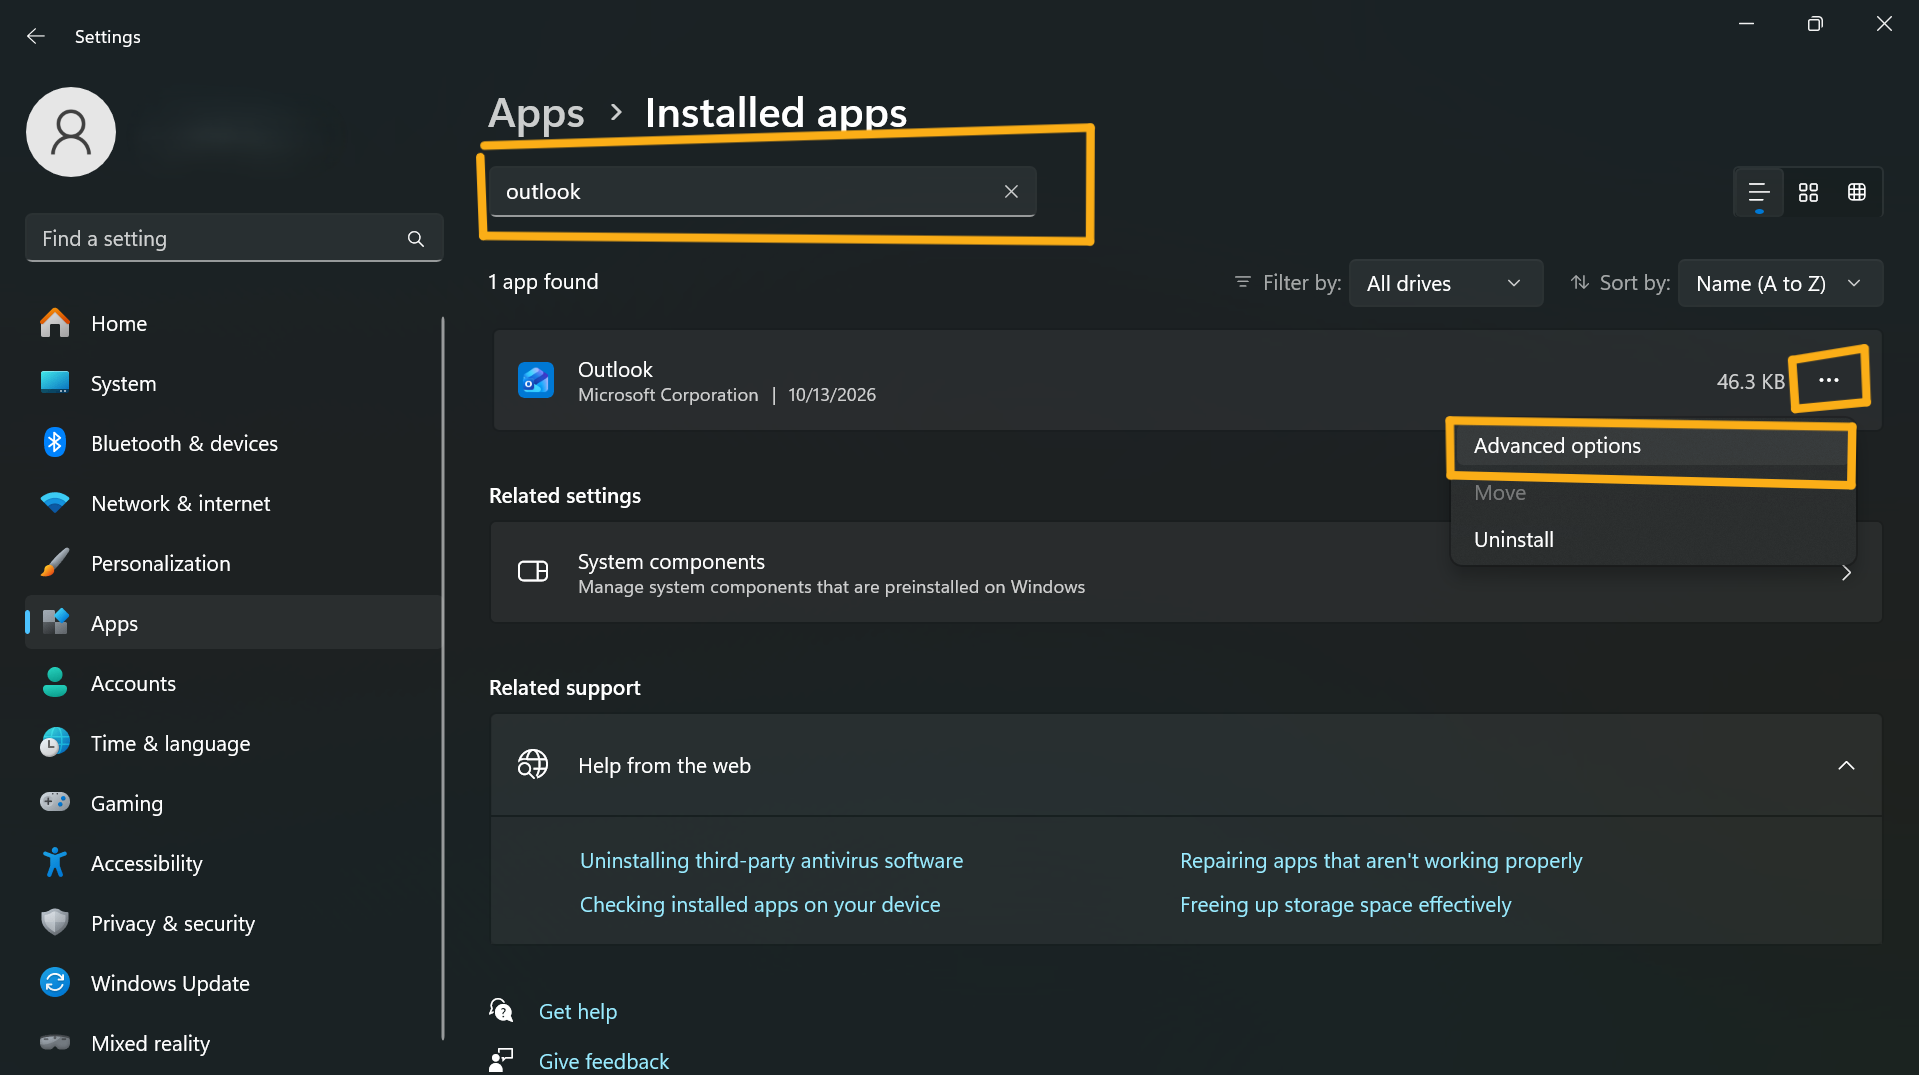Open Privacy & security settings

point(233,923)
